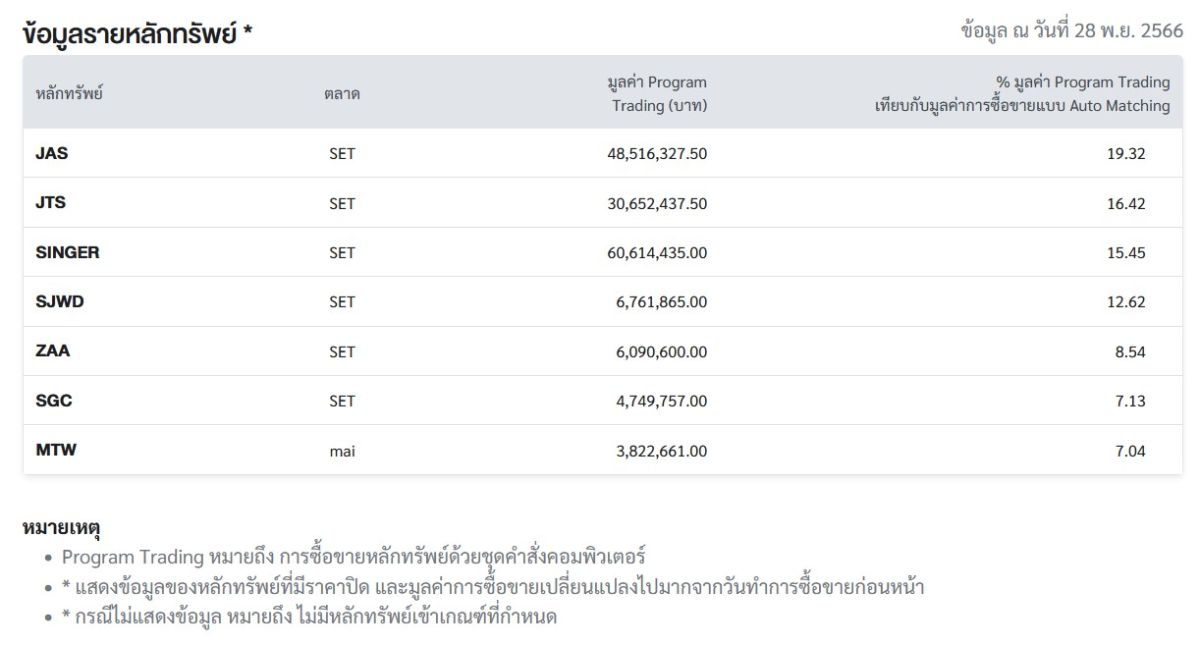The width and height of the screenshot is (1200, 645).
Task: Open the SINGER security symbol
Action: click(x=68, y=253)
